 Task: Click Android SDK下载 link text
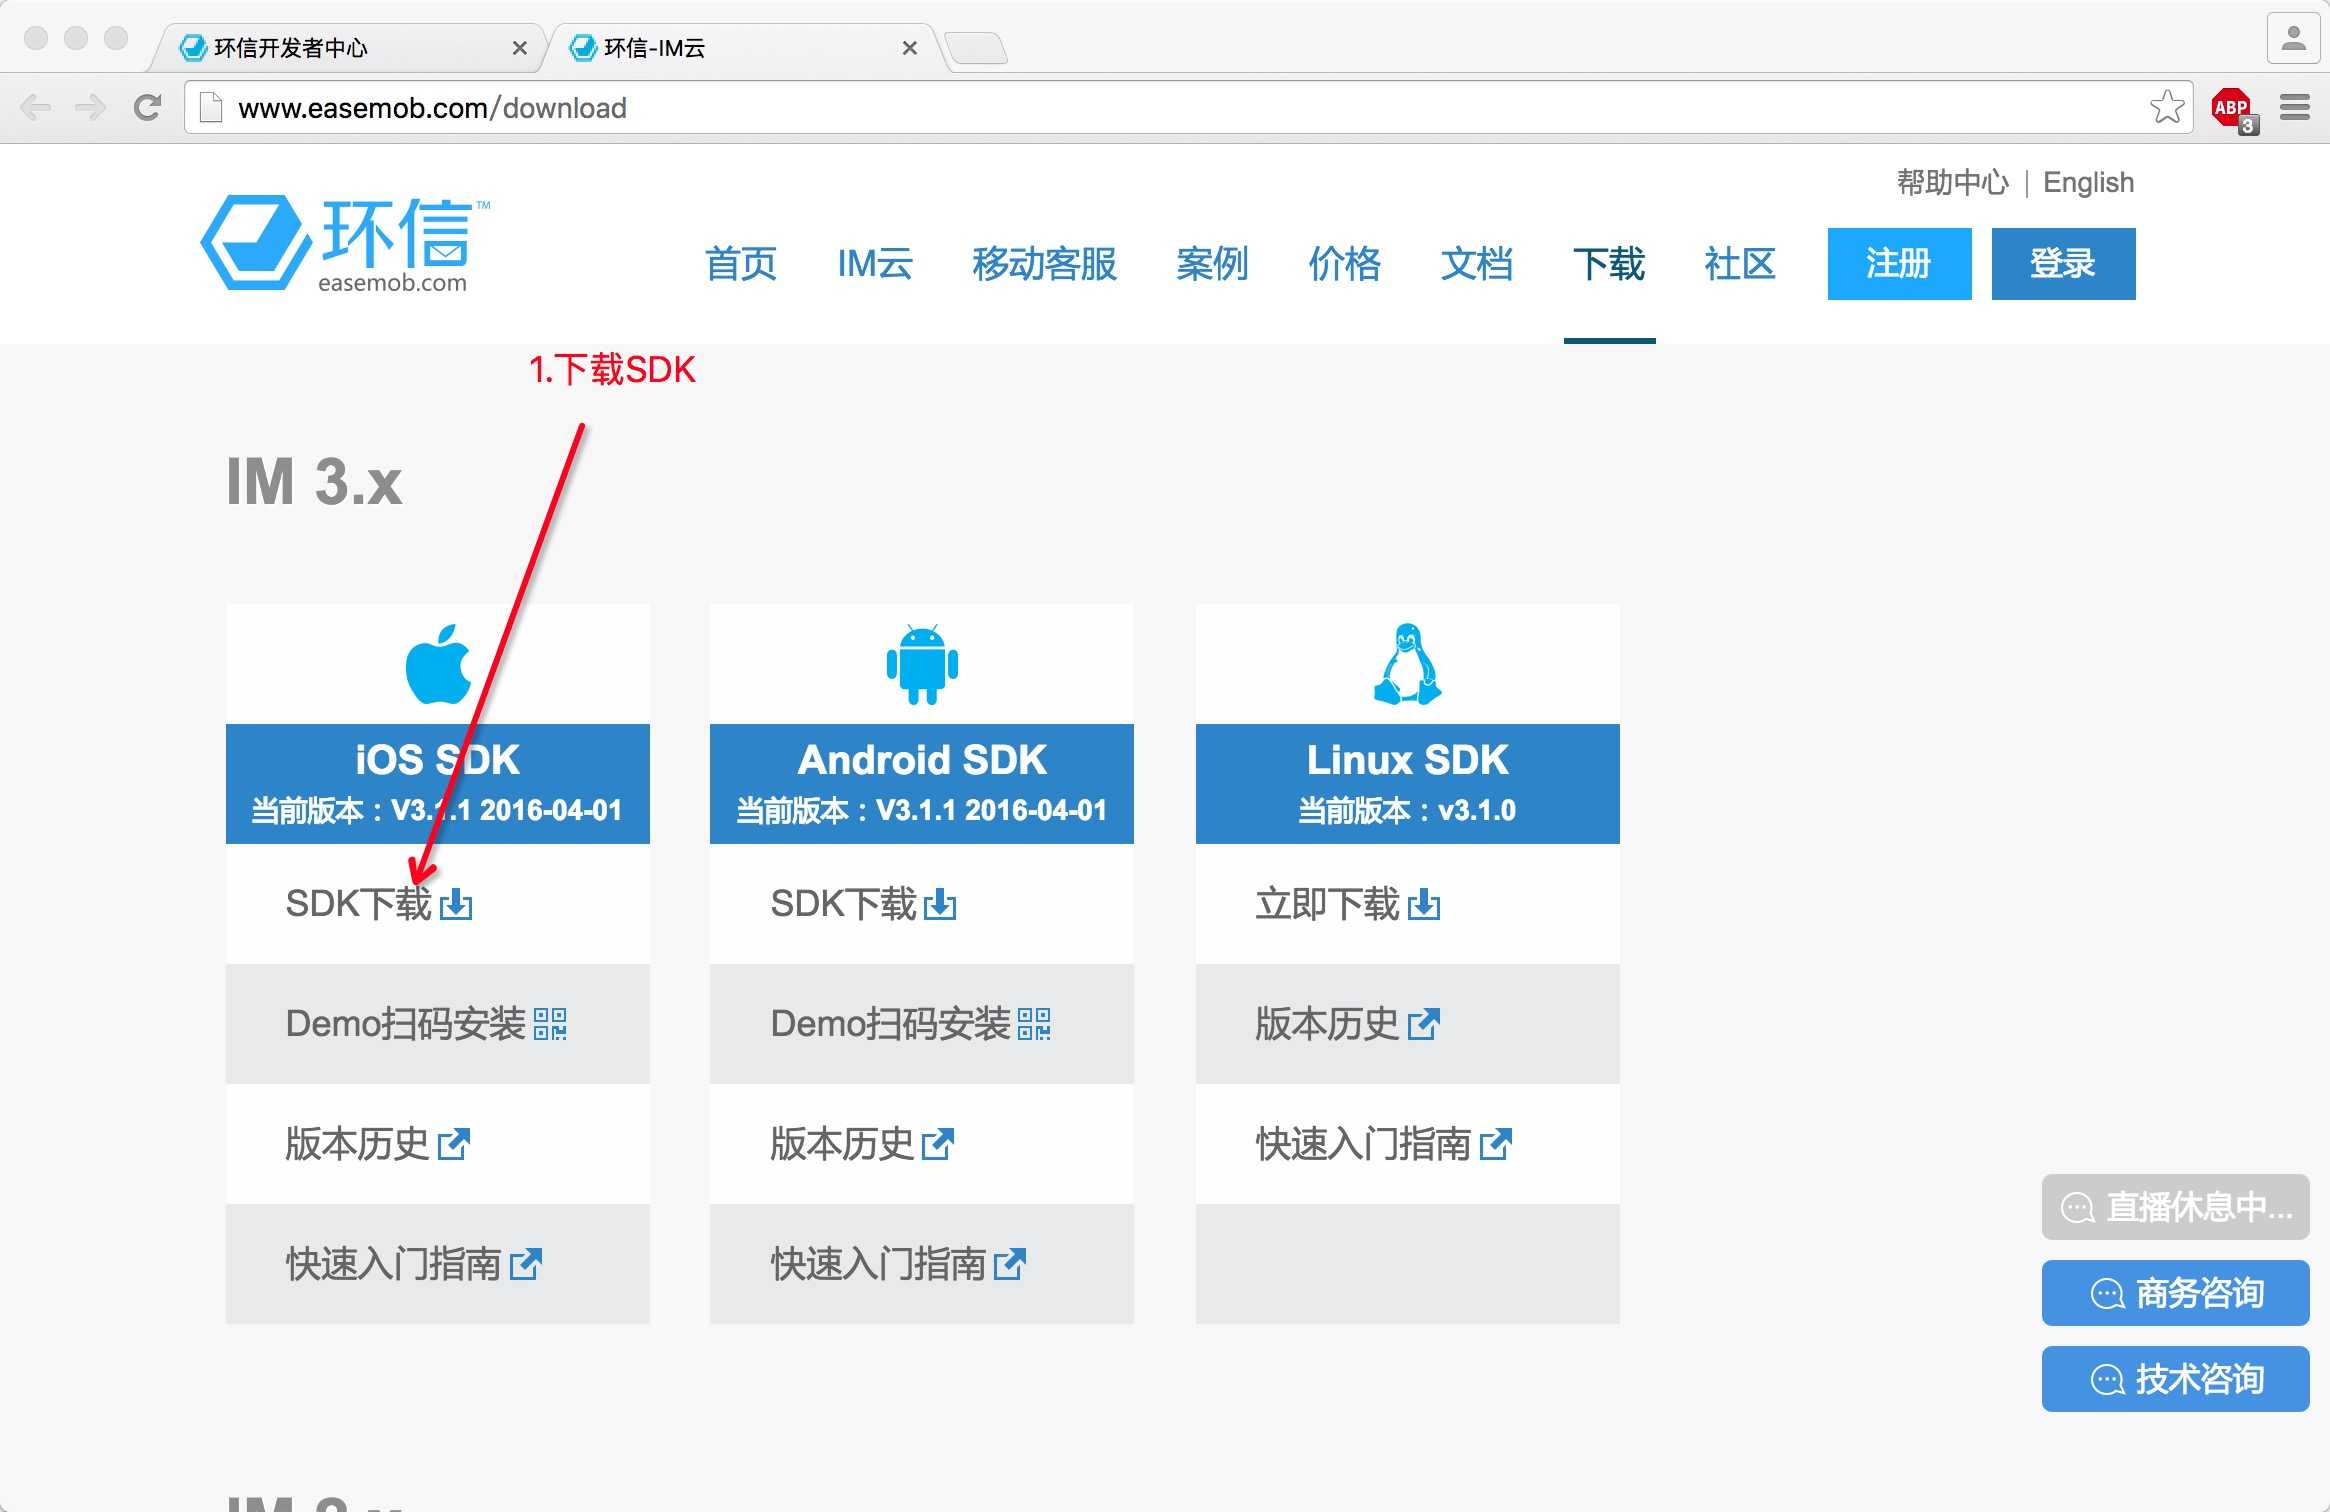843,904
